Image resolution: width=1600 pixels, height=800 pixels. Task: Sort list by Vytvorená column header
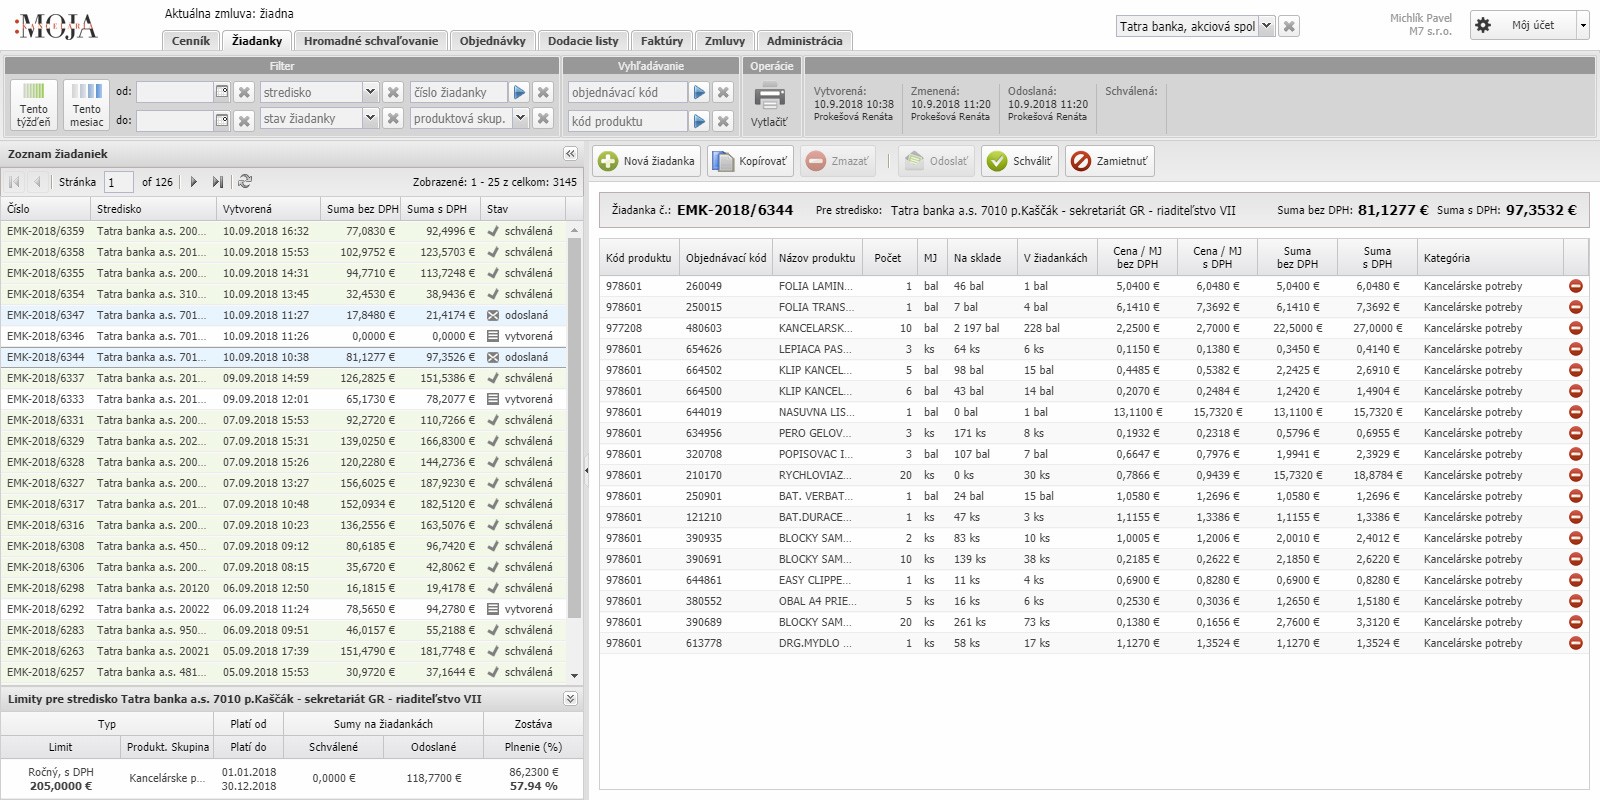click(268, 209)
